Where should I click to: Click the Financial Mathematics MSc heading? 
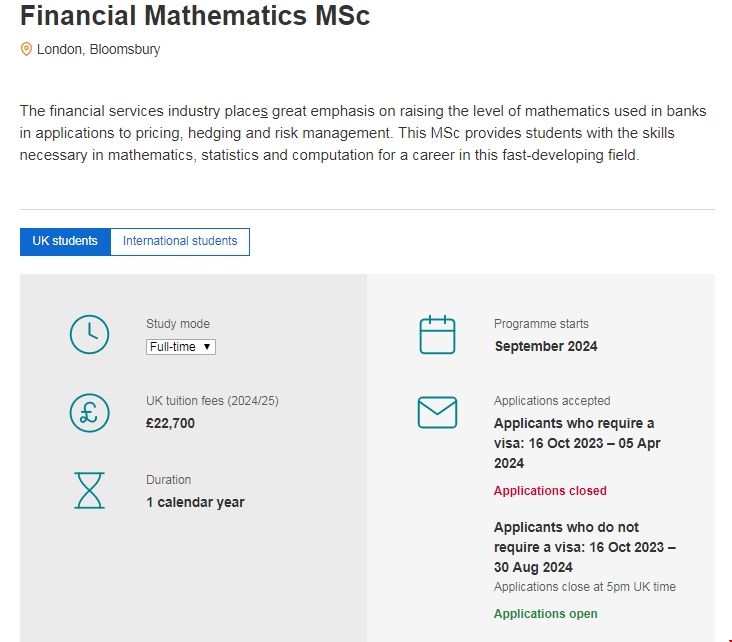click(x=195, y=16)
